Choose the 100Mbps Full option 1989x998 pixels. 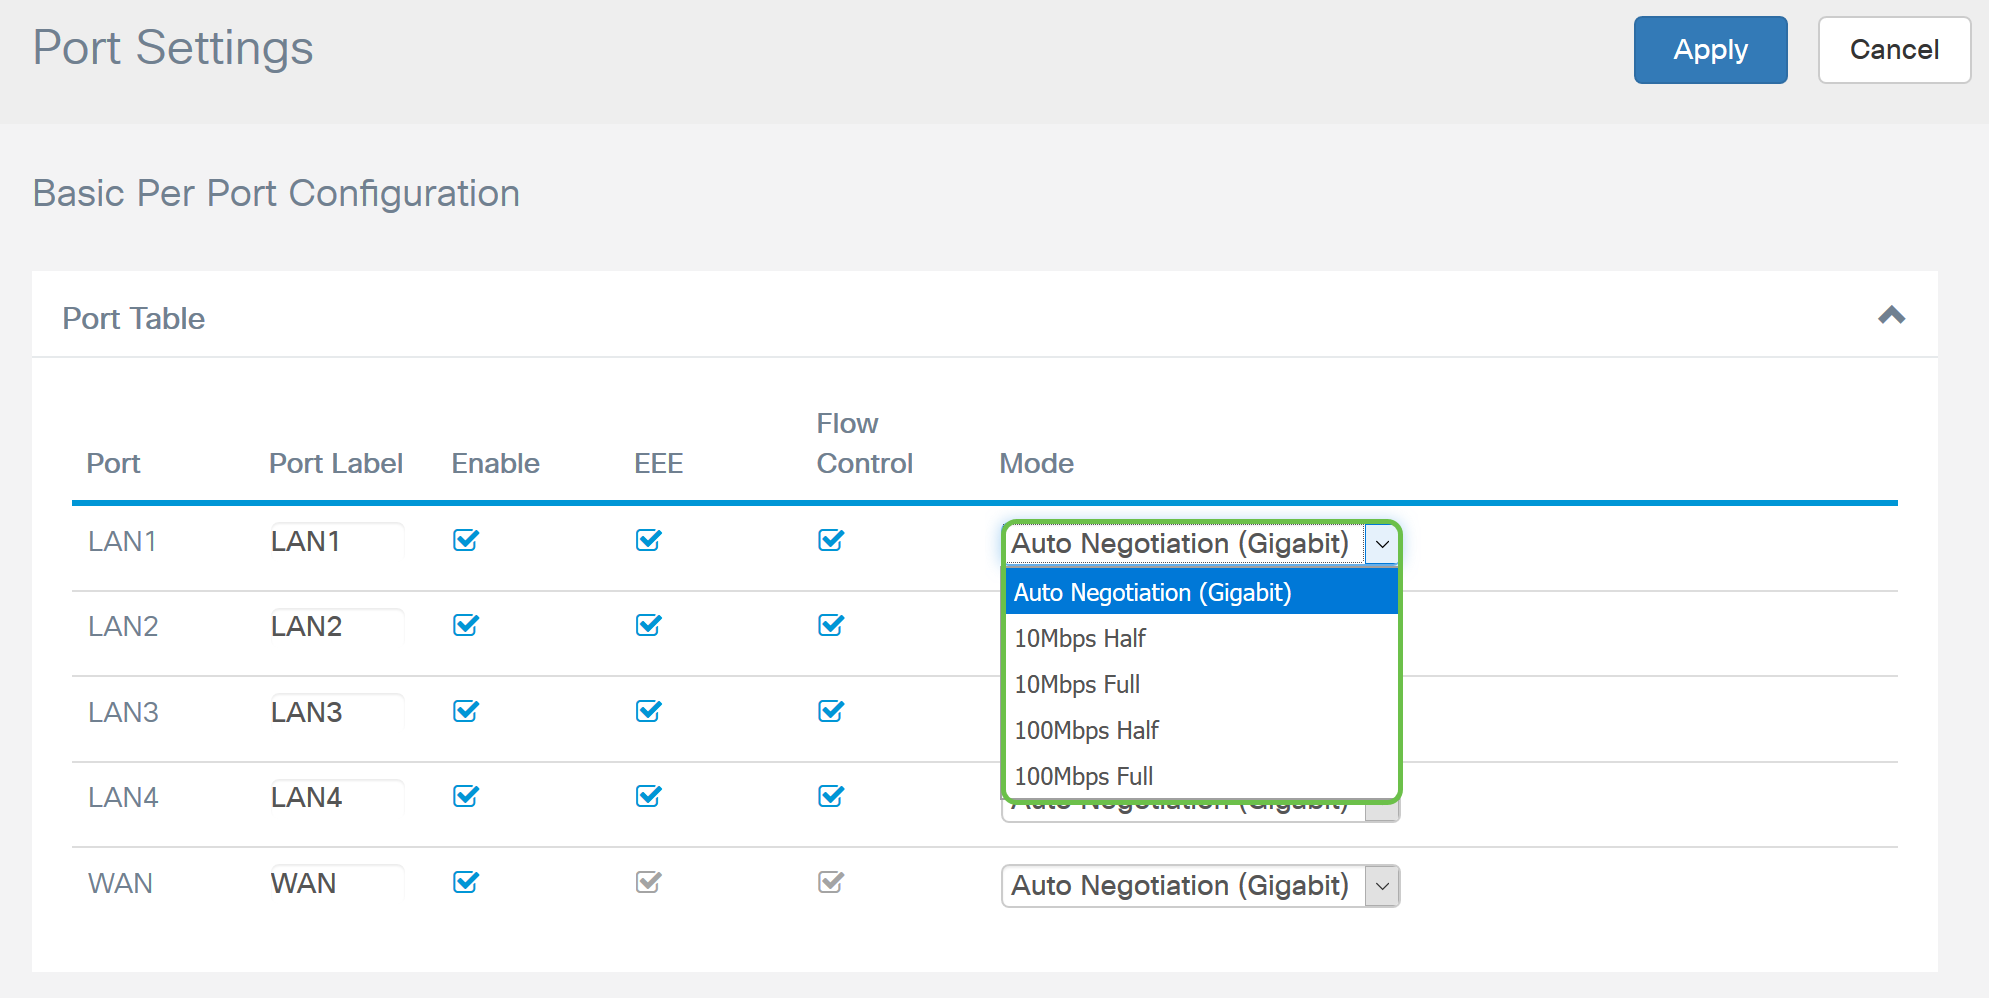point(1083,776)
